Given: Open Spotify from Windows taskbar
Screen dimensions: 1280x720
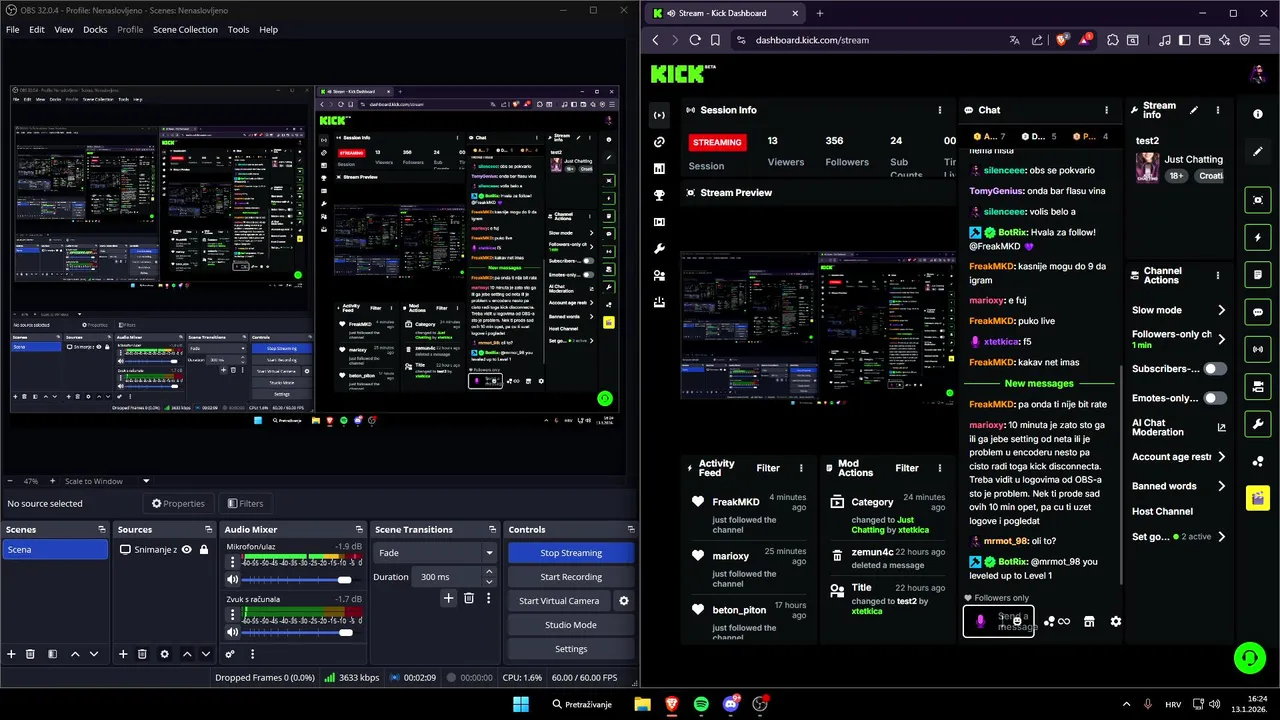Looking at the screenshot, I should (701, 704).
